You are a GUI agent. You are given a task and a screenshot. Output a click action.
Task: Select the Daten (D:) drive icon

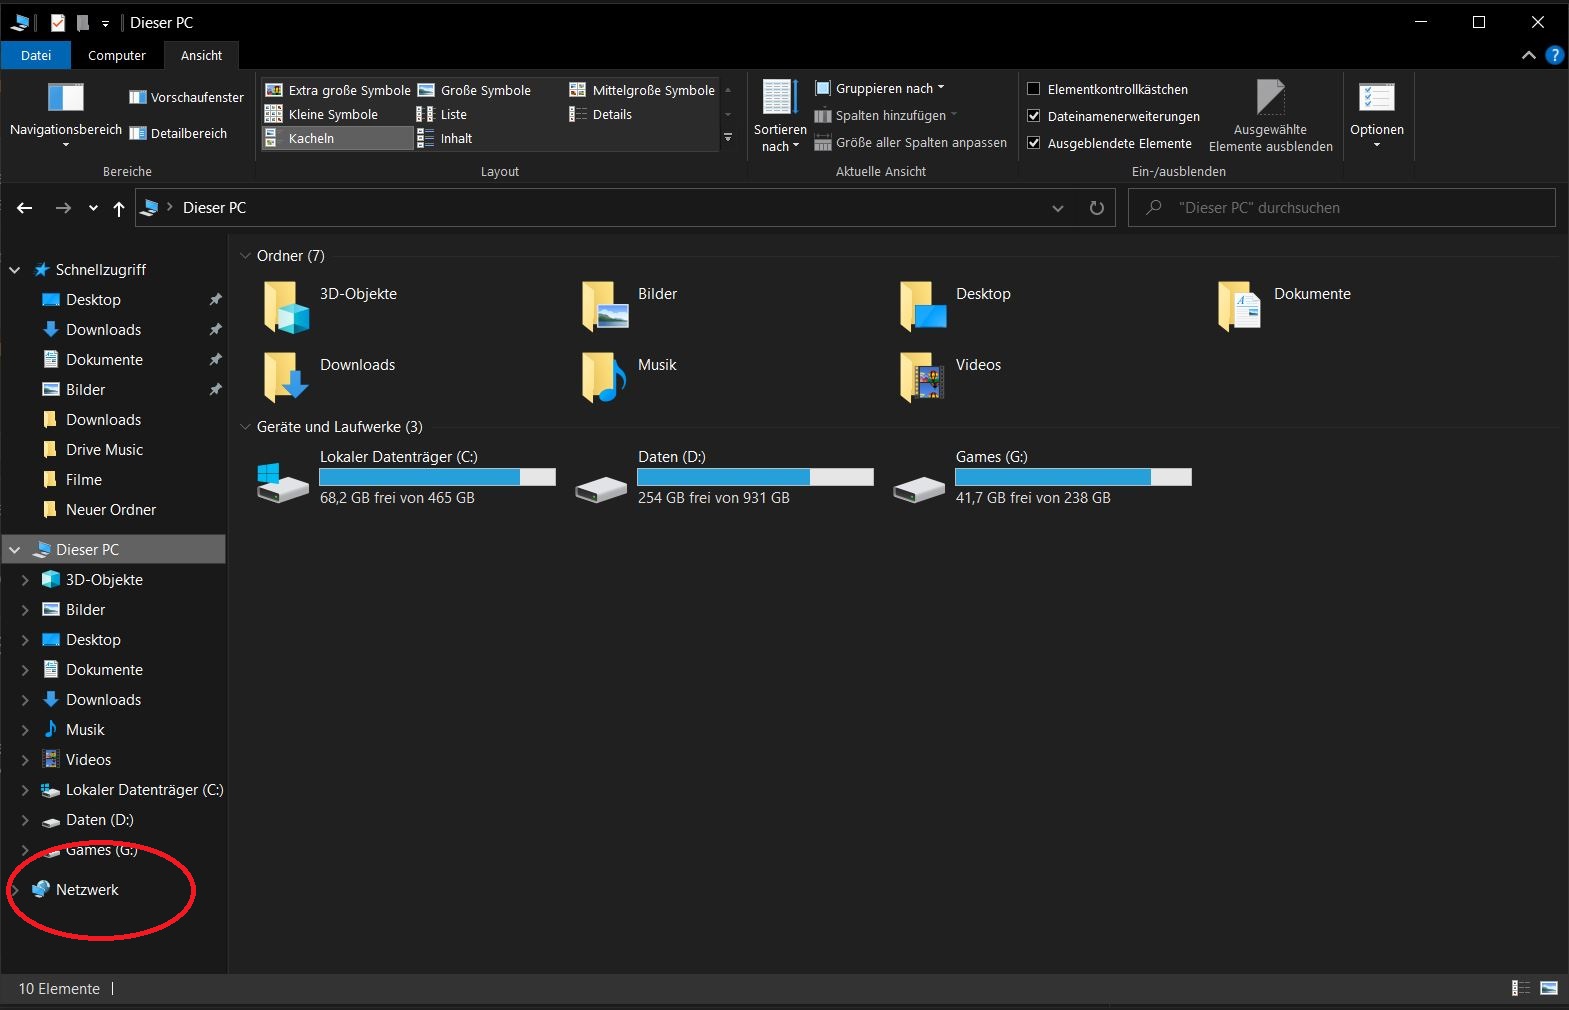coord(601,489)
